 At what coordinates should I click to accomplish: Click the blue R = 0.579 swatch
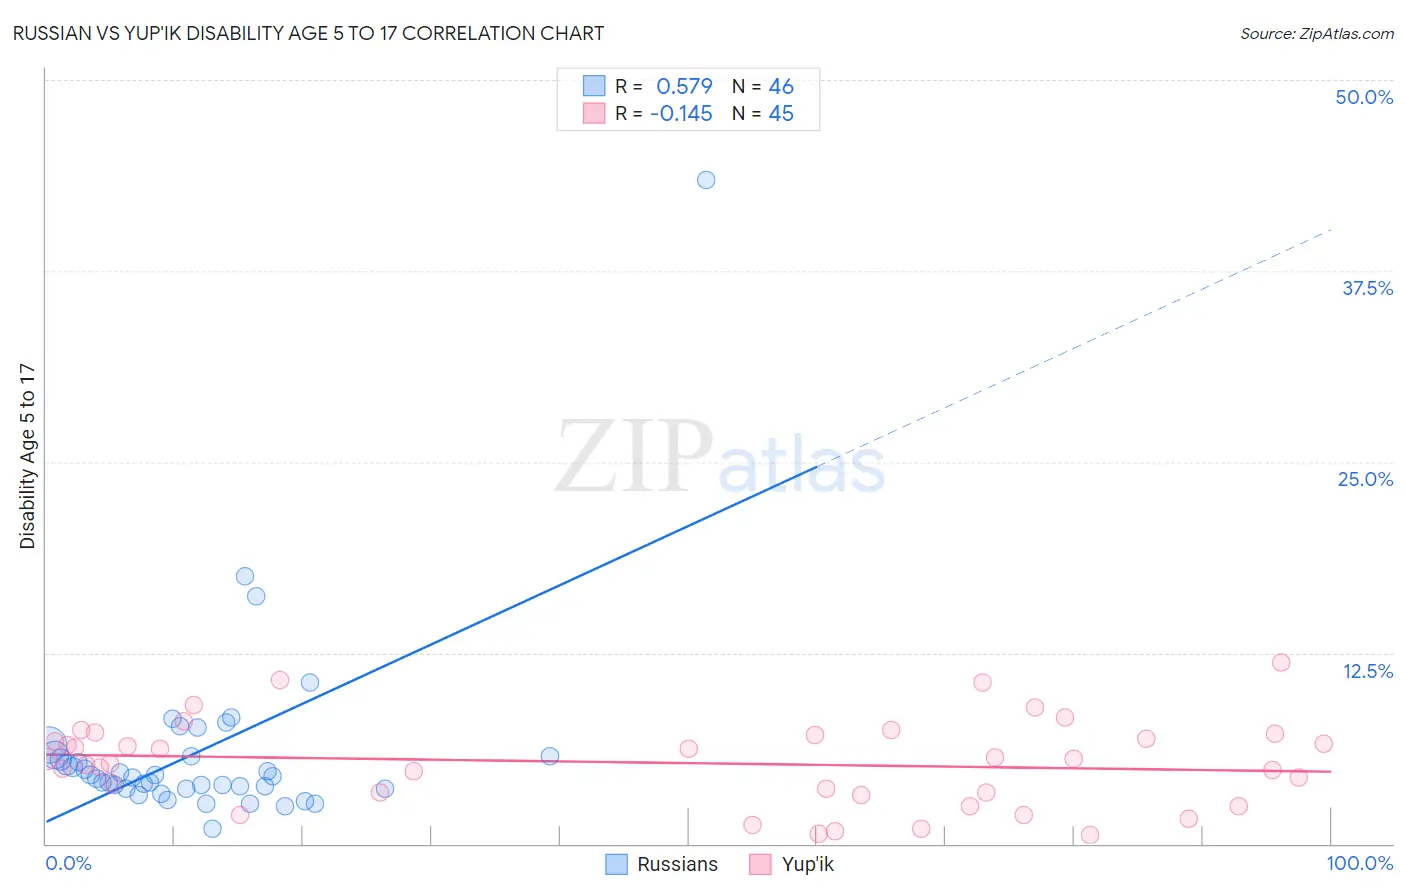tap(594, 86)
